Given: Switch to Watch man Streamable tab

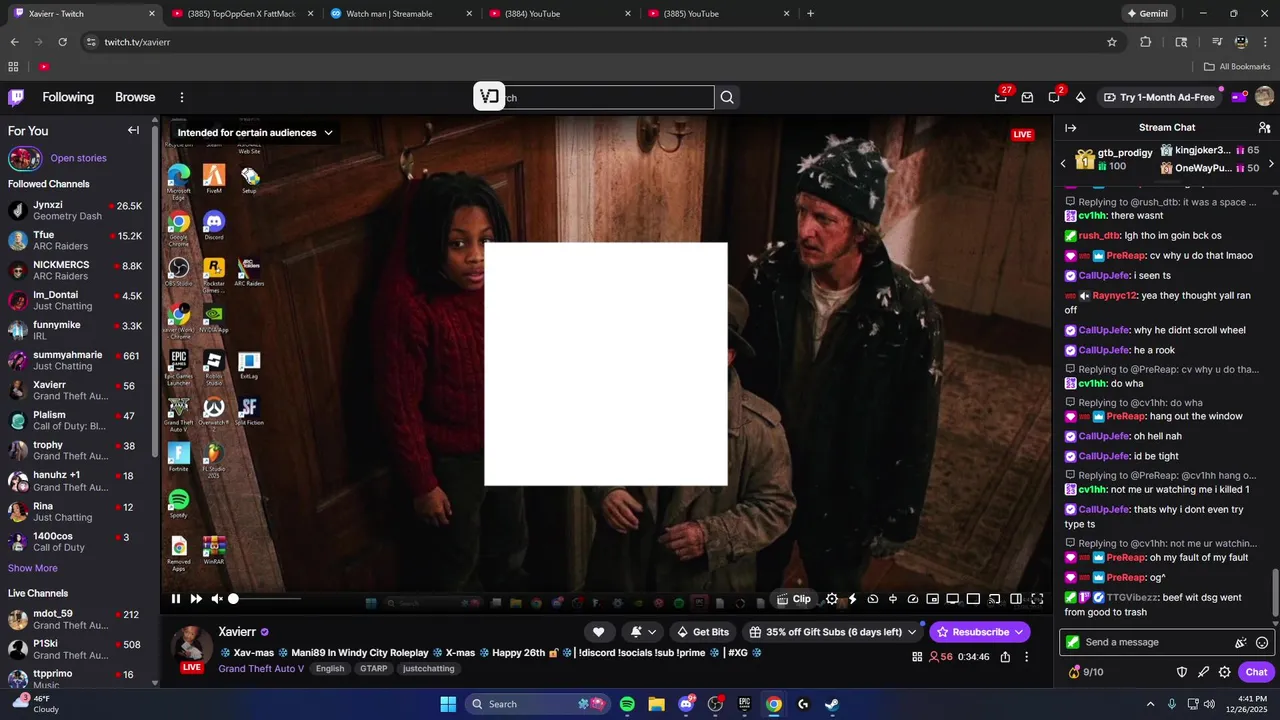Looking at the screenshot, I should (x=400, y=14).
